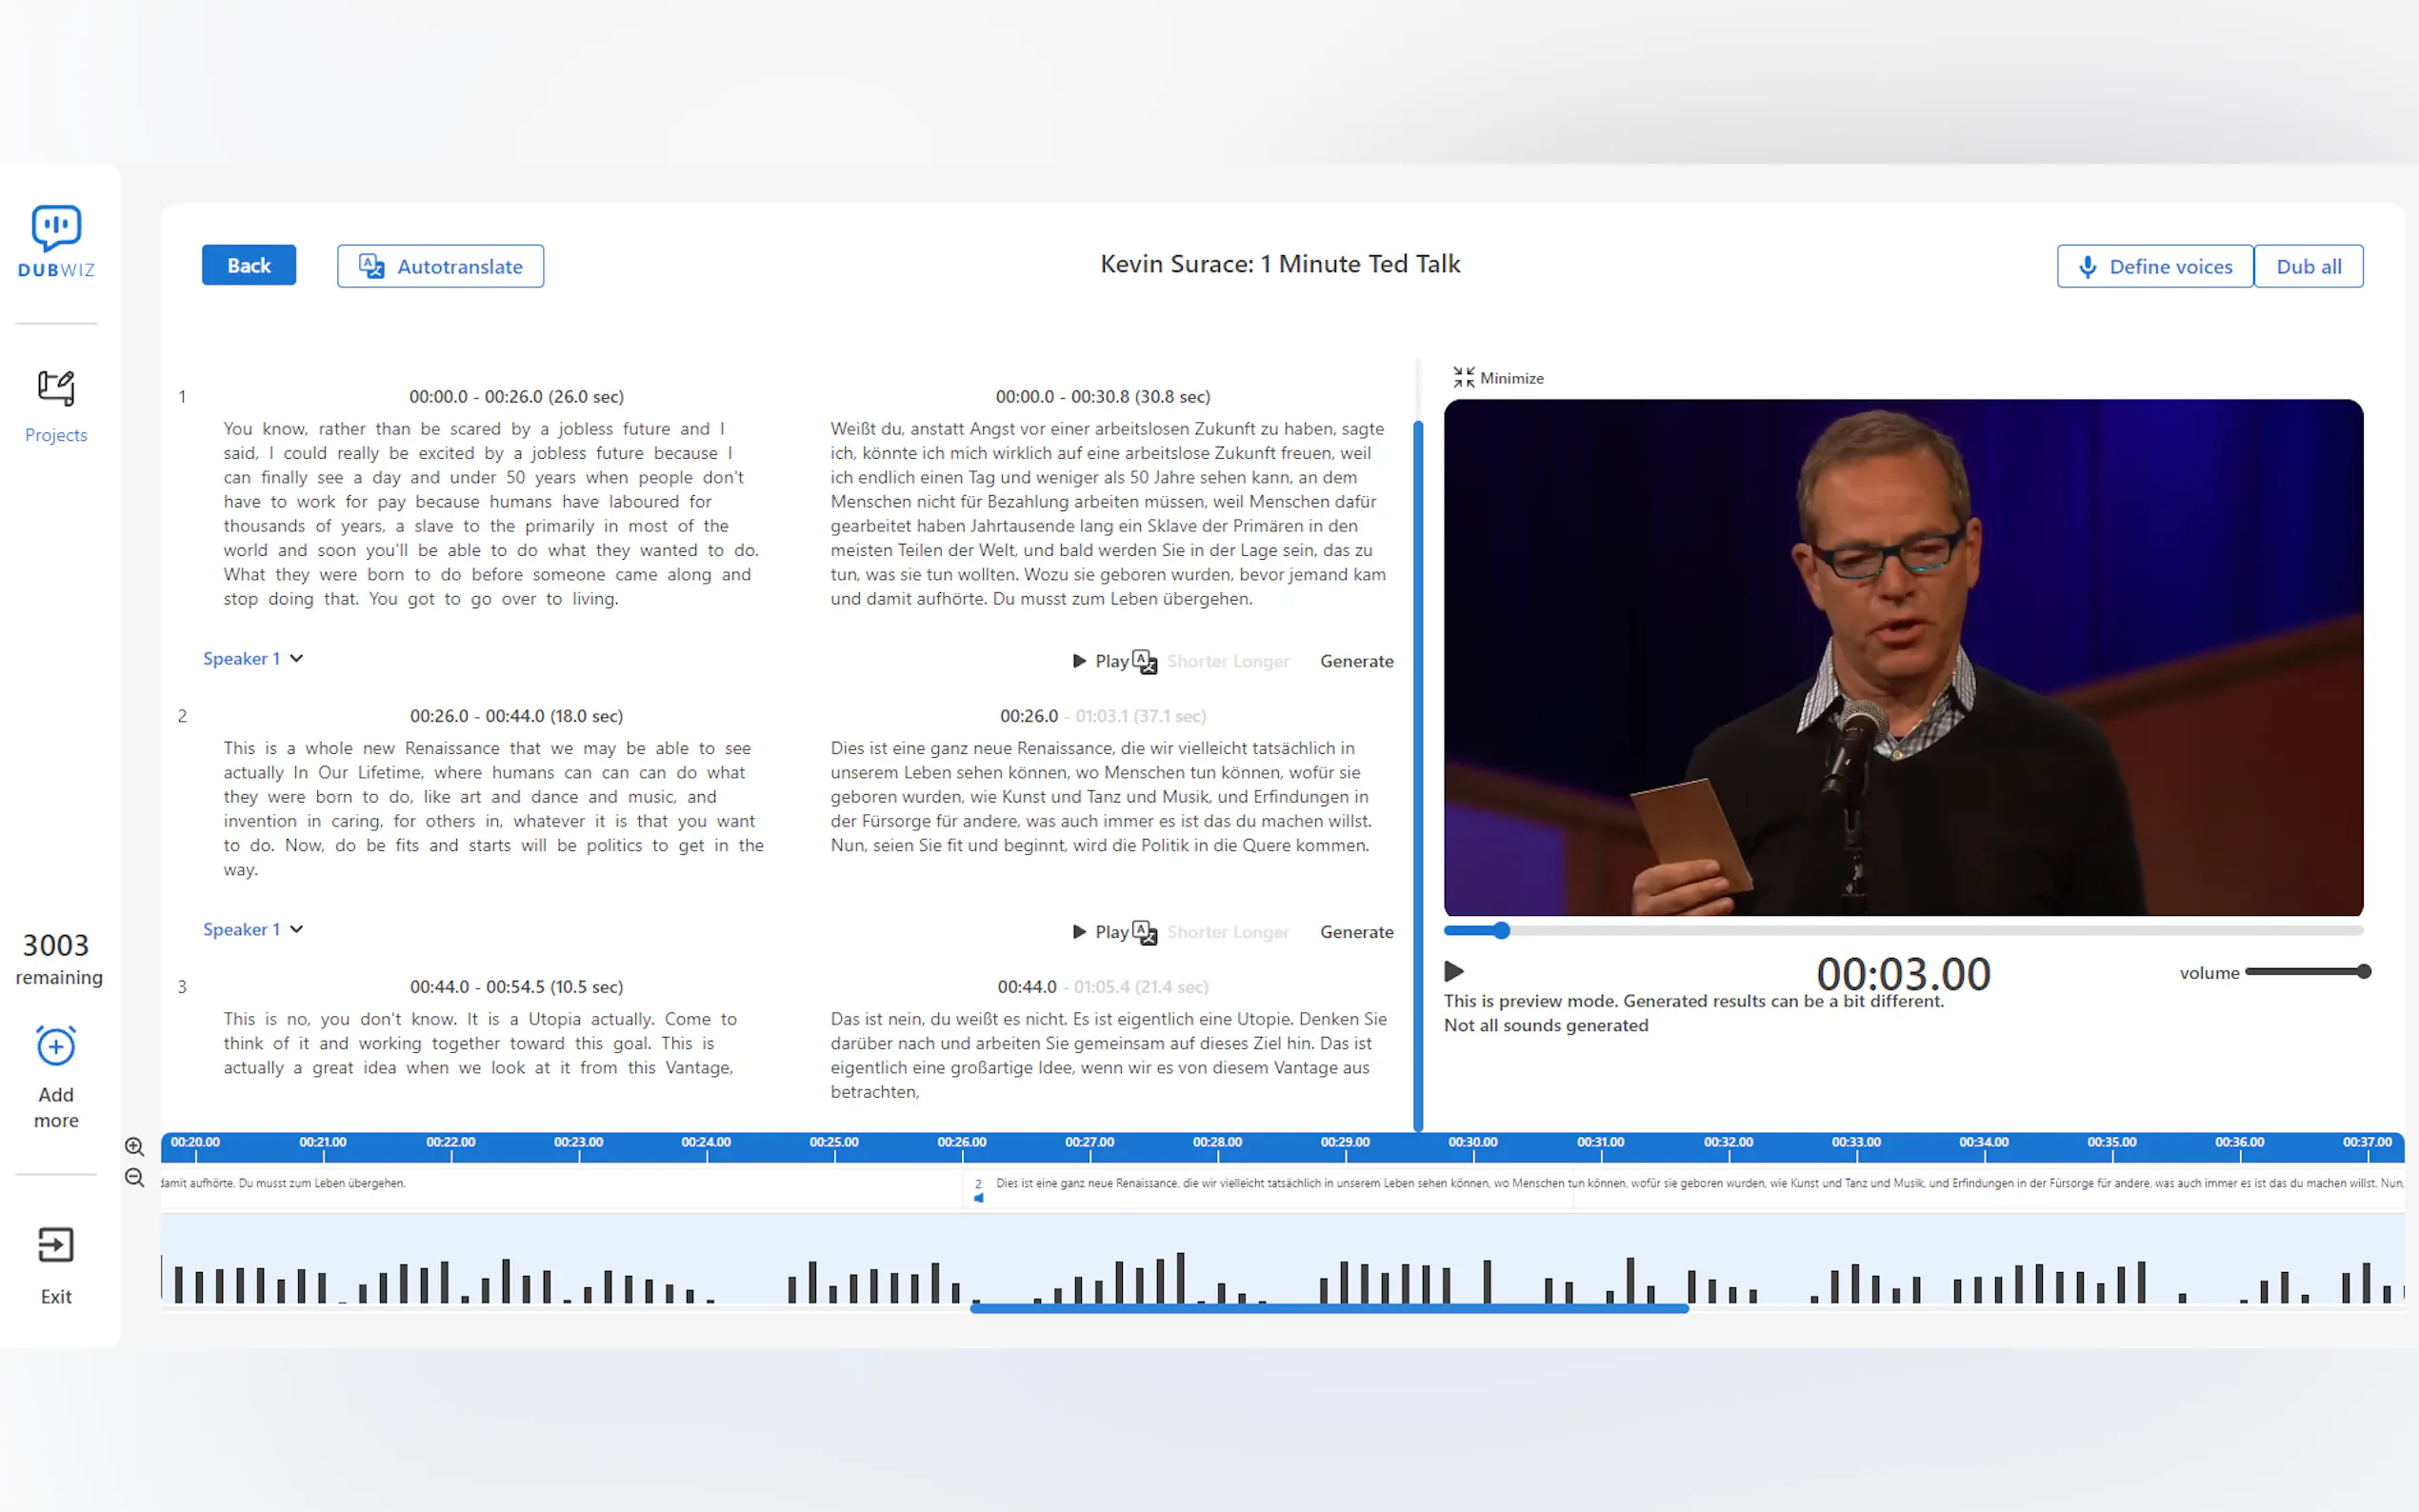The width and height of the screenshot is (2419, 1512).
Task: Click translate icon for segment 2
Action: point(1145,932)
